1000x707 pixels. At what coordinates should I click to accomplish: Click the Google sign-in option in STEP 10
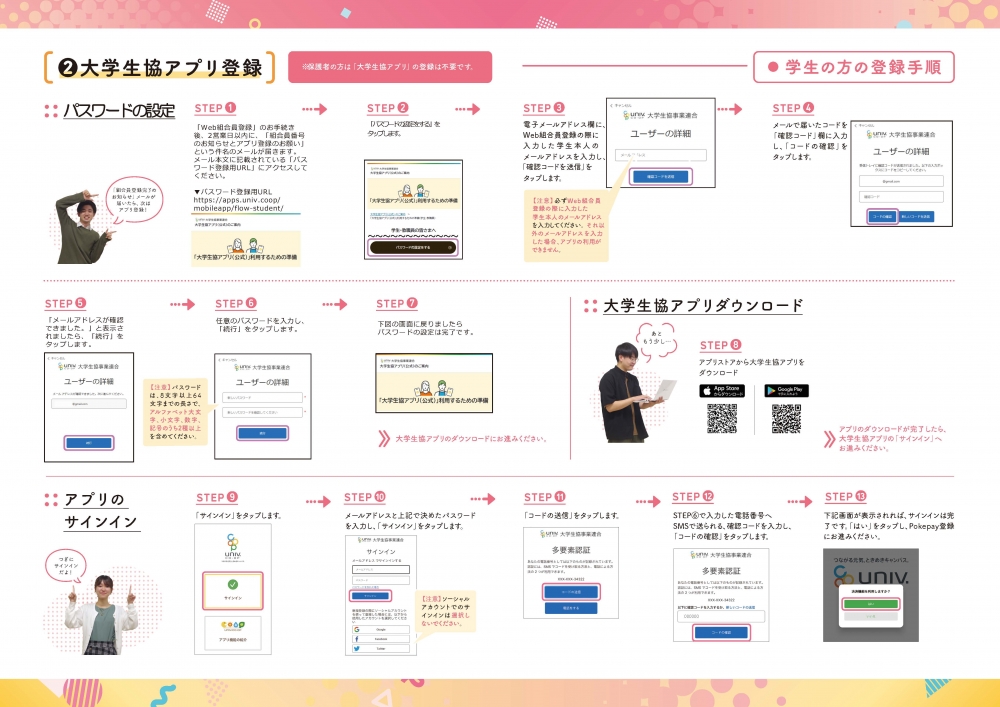click(x=381, y=629)
